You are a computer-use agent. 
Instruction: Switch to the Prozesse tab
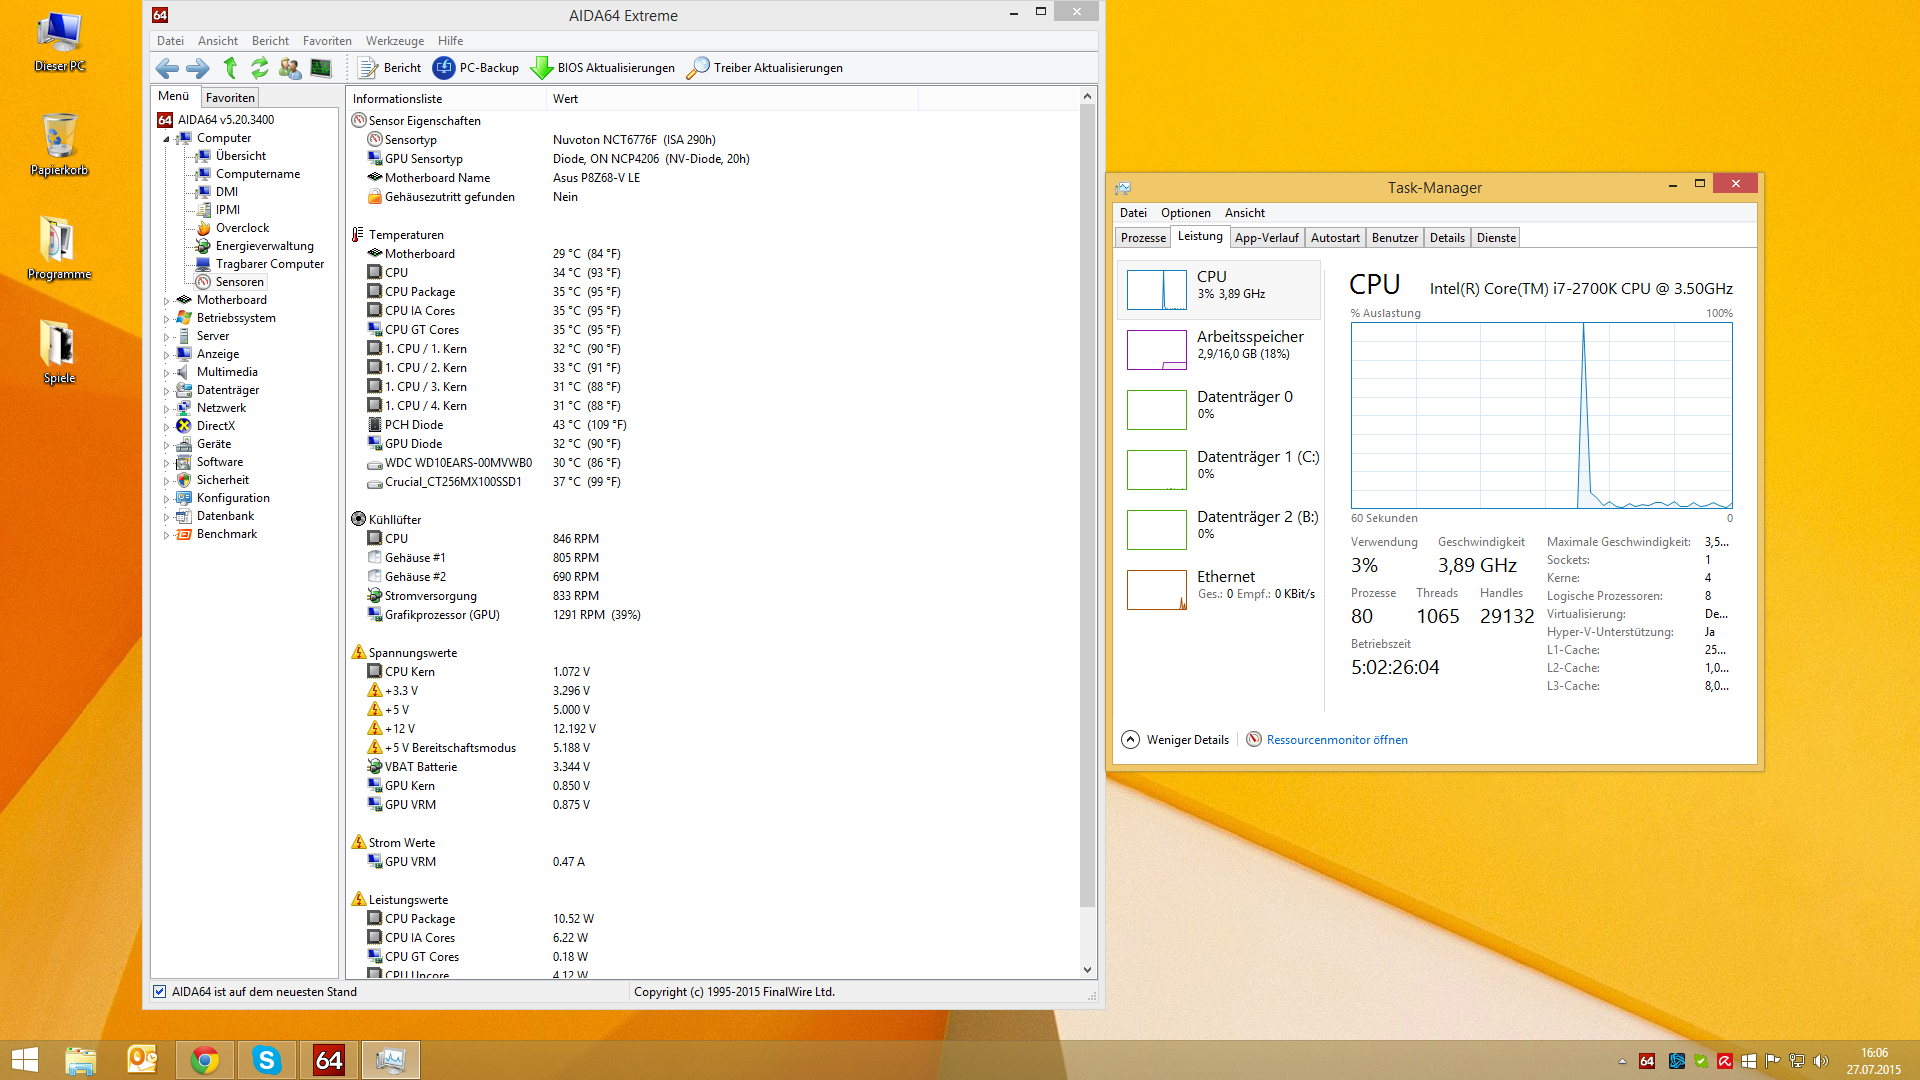(x=1142, y=238)
